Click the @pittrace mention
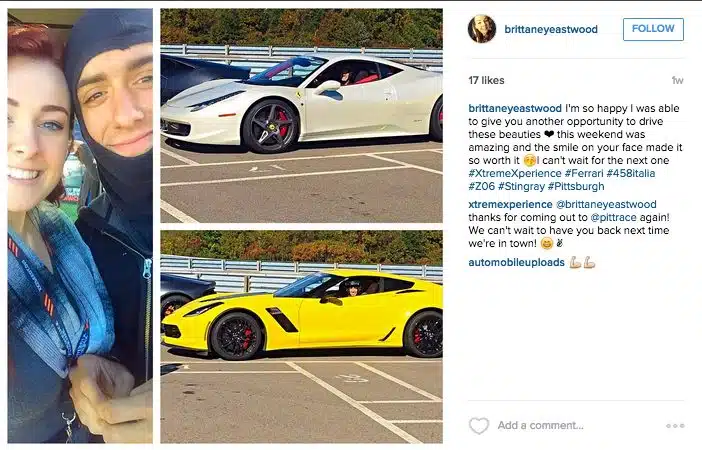The image size is (702, 450). pos(613,218)
